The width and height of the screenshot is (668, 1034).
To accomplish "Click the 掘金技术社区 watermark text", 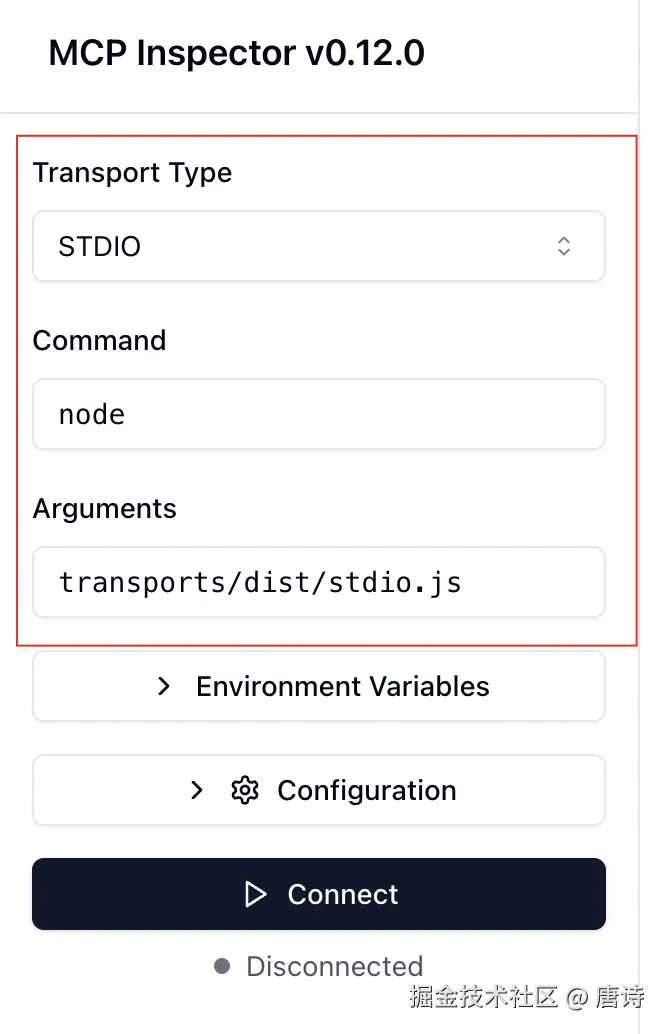I will [x=482, y=997].
